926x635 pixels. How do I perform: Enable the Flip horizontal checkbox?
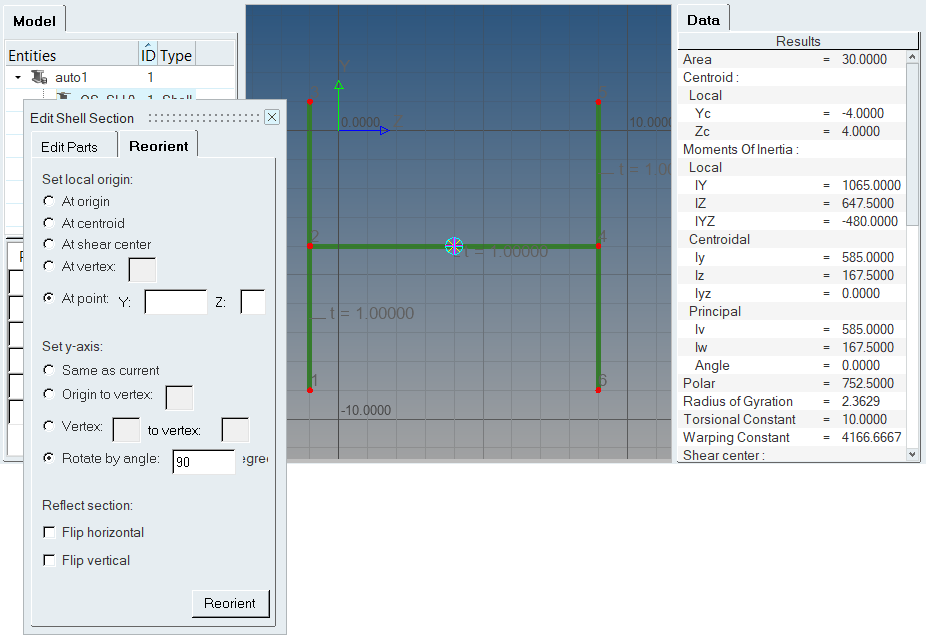pyautogui.click(x=49, y=533)
